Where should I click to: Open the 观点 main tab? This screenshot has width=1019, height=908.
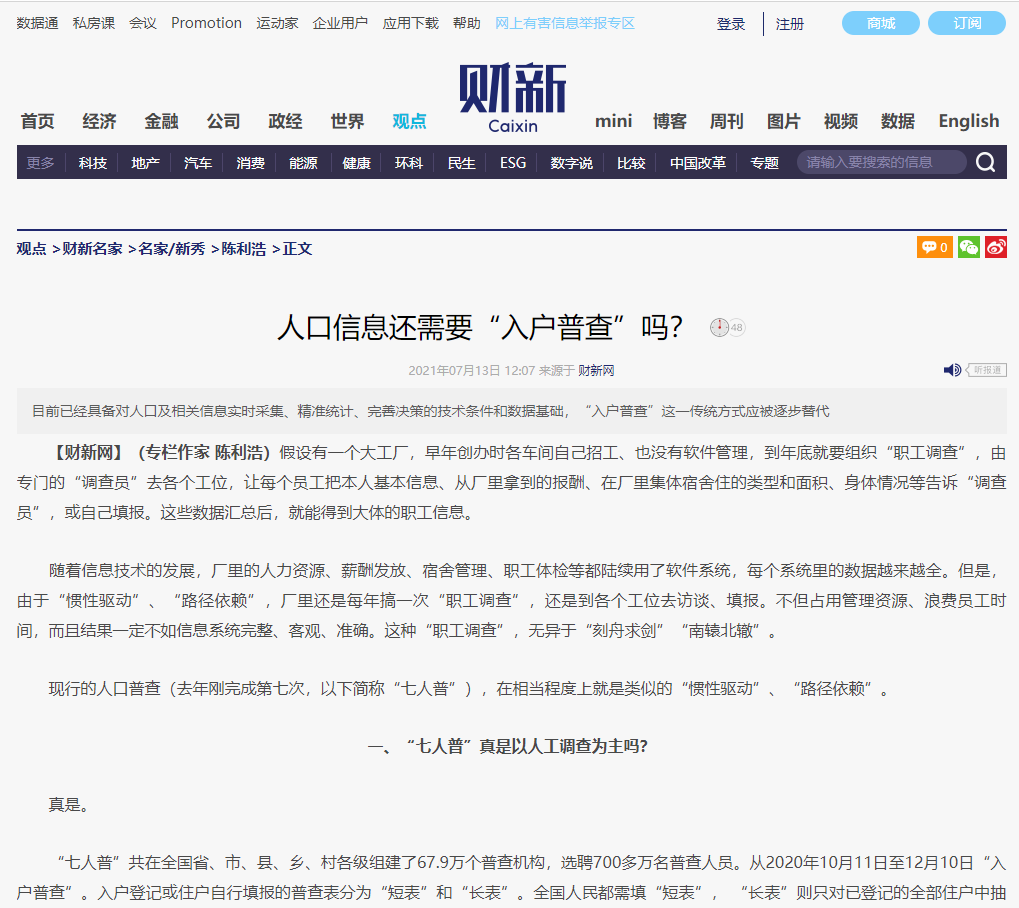(x=409, y=121)
